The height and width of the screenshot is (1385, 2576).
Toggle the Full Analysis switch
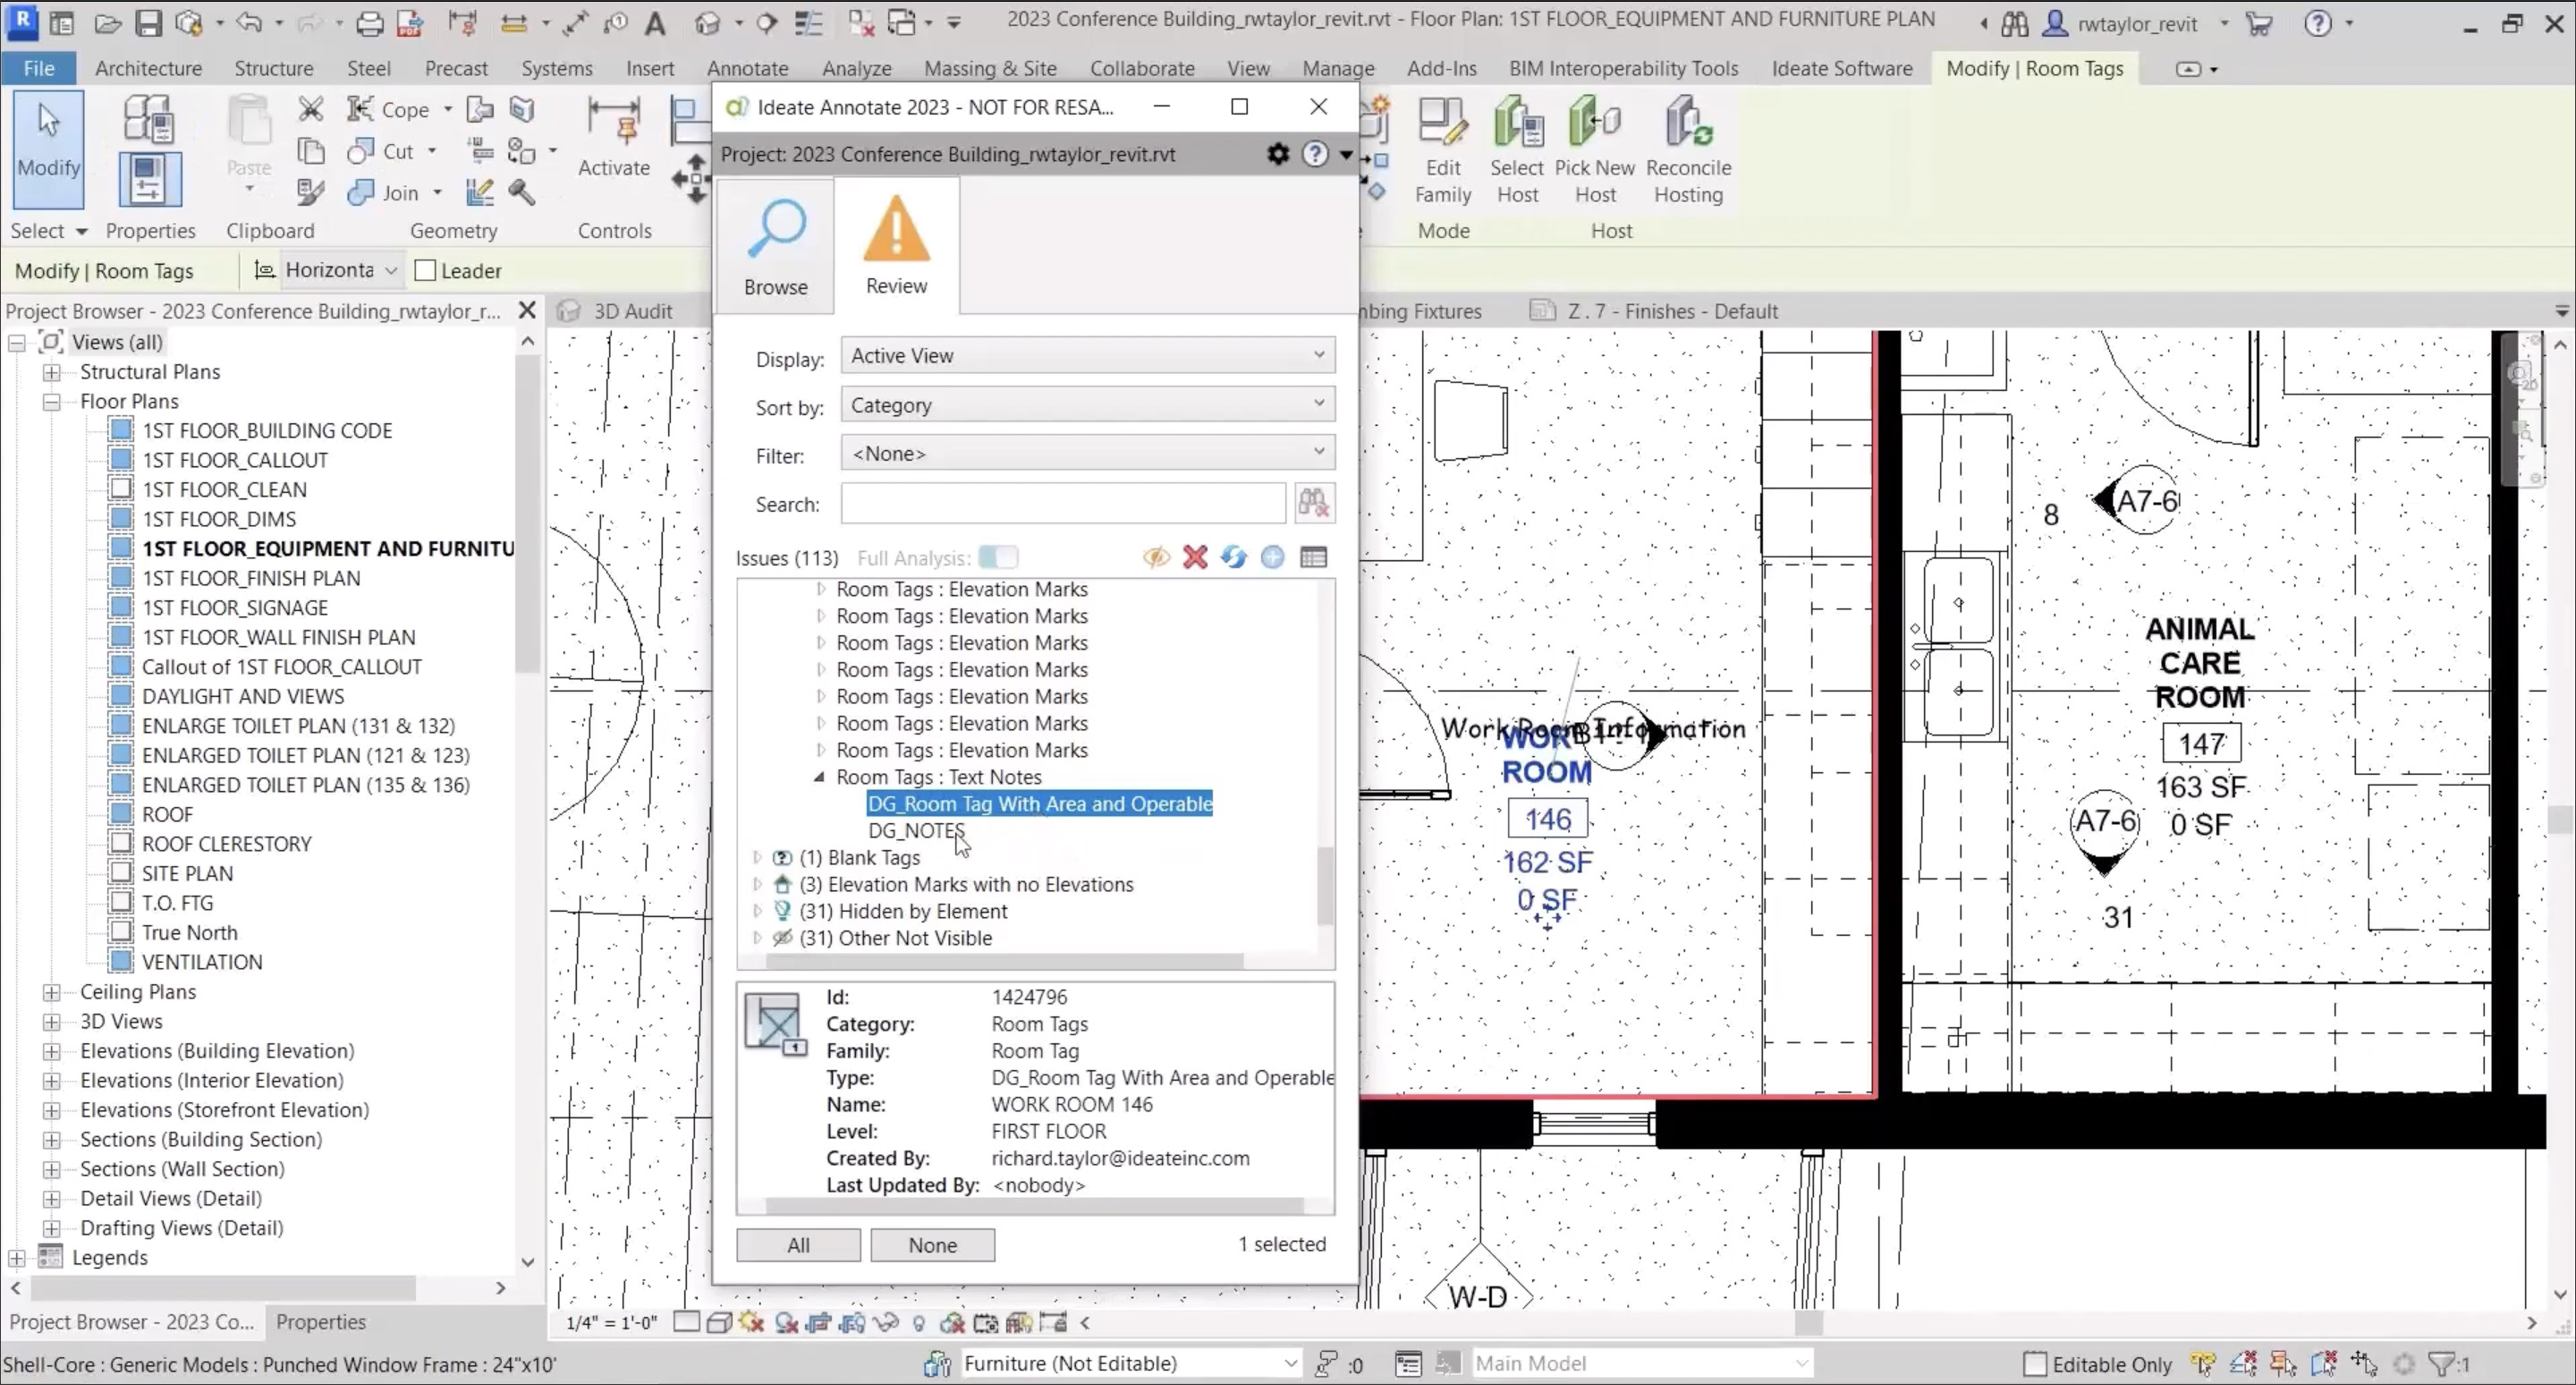point(997,558)
